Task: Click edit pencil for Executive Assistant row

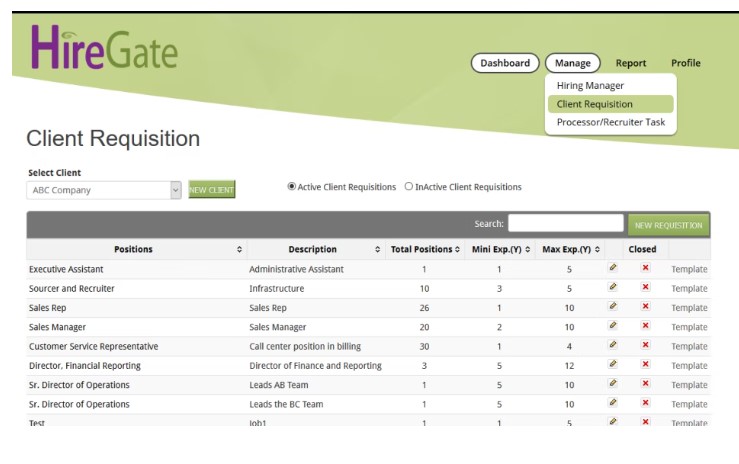Action: [x=612, y=268]
